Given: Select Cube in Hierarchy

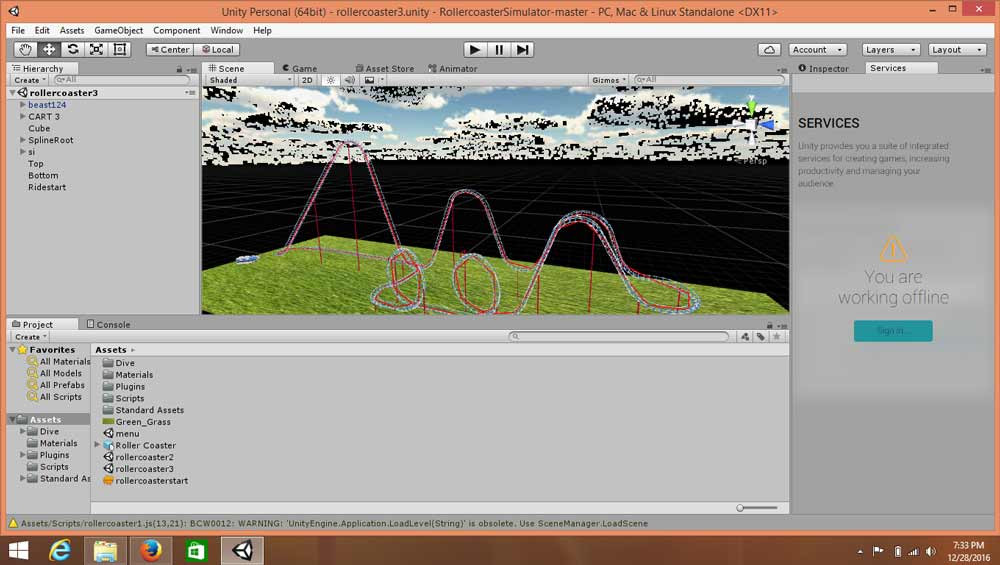Looking at the screenshot, I should (x=39, y=128).
